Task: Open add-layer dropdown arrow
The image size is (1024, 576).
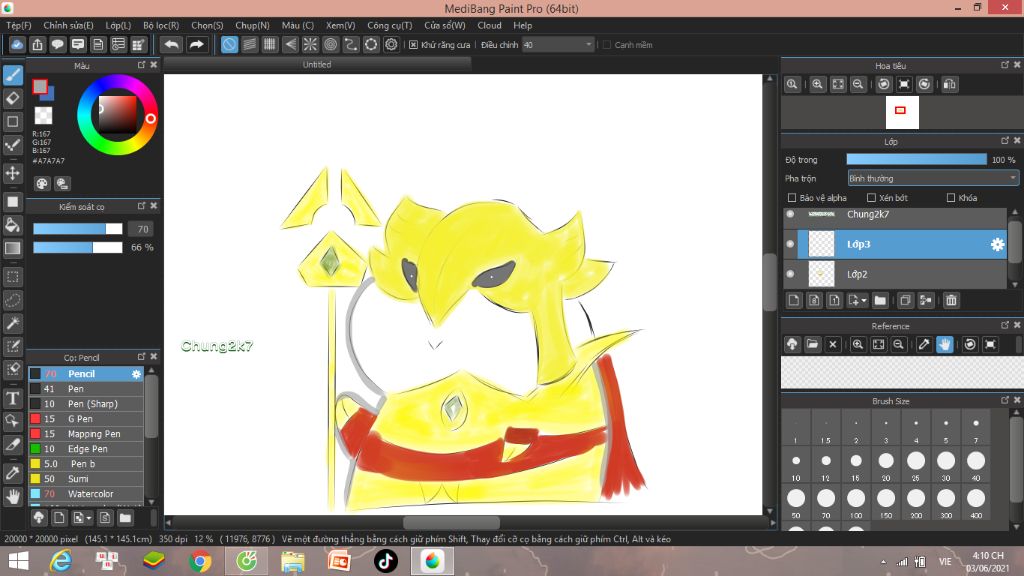Action: 864,301
